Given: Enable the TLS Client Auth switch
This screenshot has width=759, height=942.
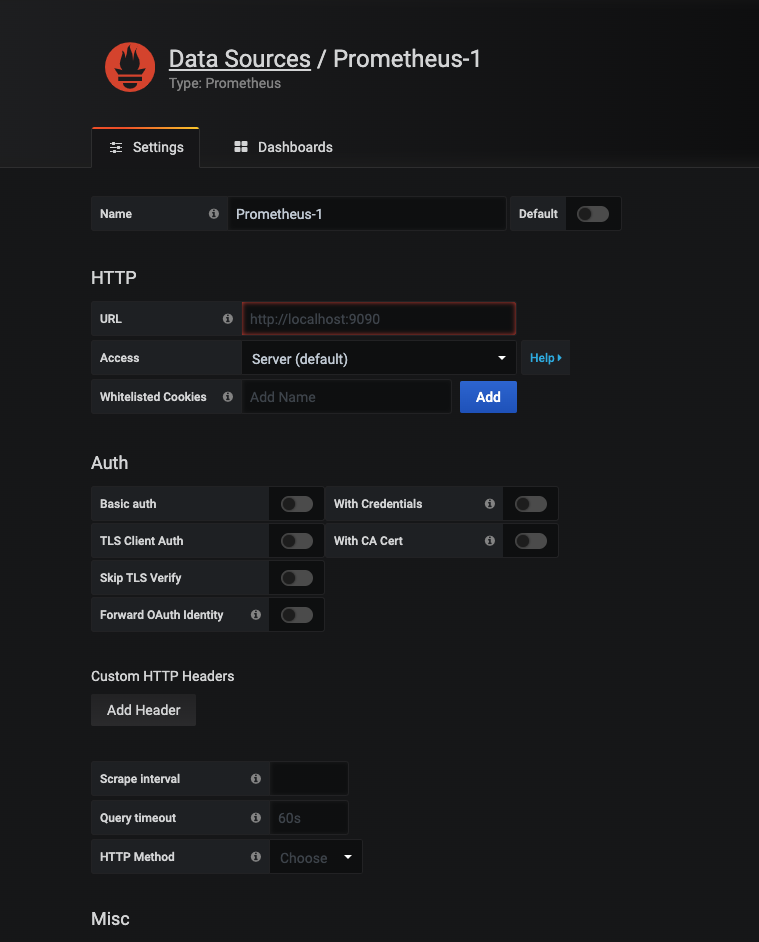Looking at the screenshot, I should pyautogui.click(x=297, y=541).
